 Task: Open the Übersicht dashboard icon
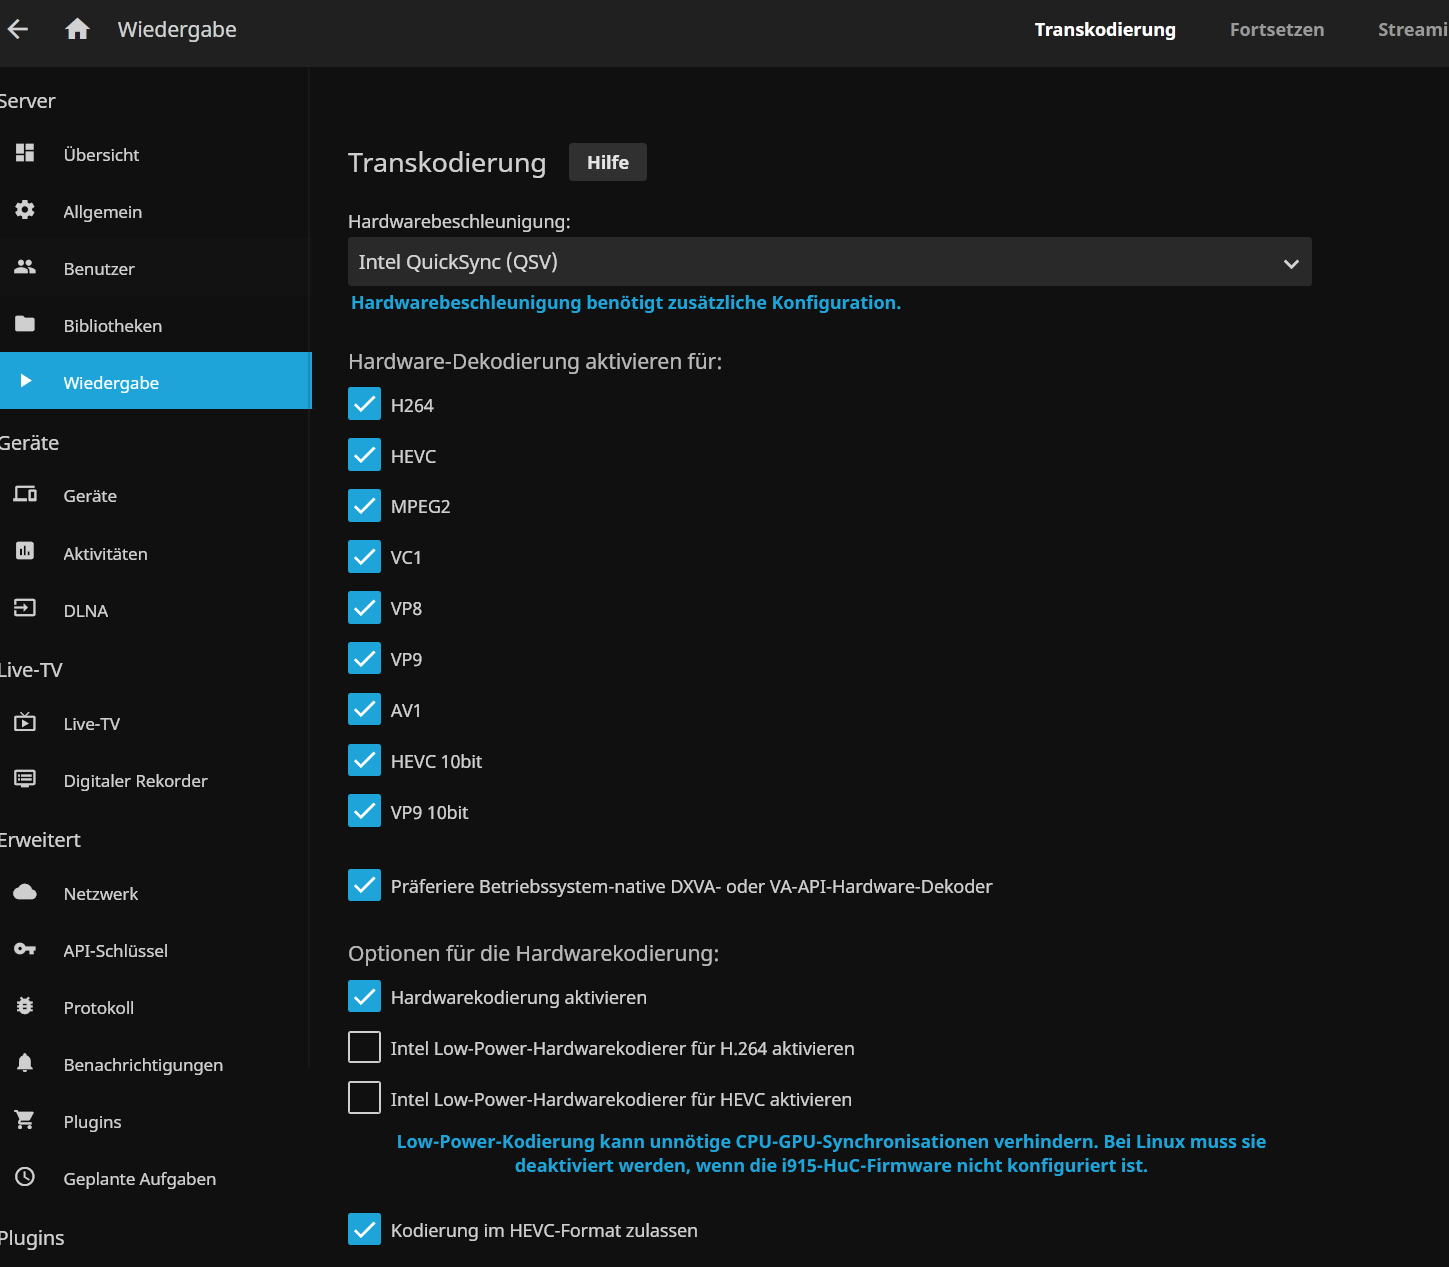(x=25, y=153)
